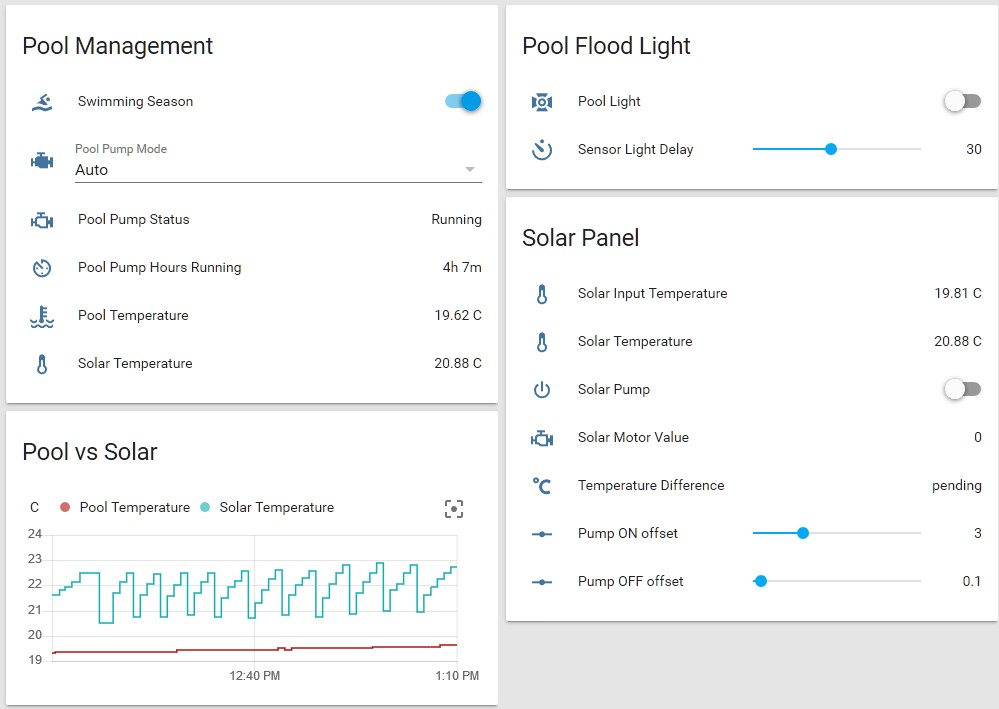Image resolution: width=999 pixels, height=709 pixels.
Task: Click the Swimming Season swimmer icon
Action: click(x=42, y=102)
